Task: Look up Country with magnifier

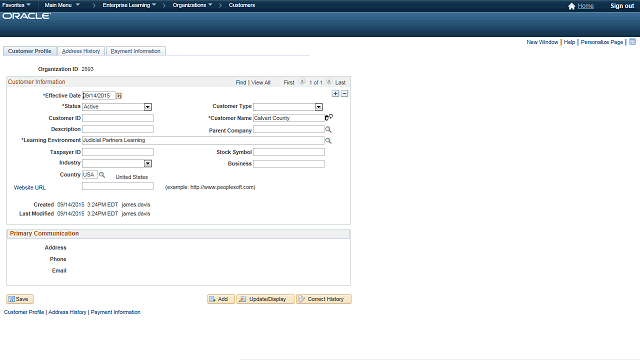Action: click(102, 175)
